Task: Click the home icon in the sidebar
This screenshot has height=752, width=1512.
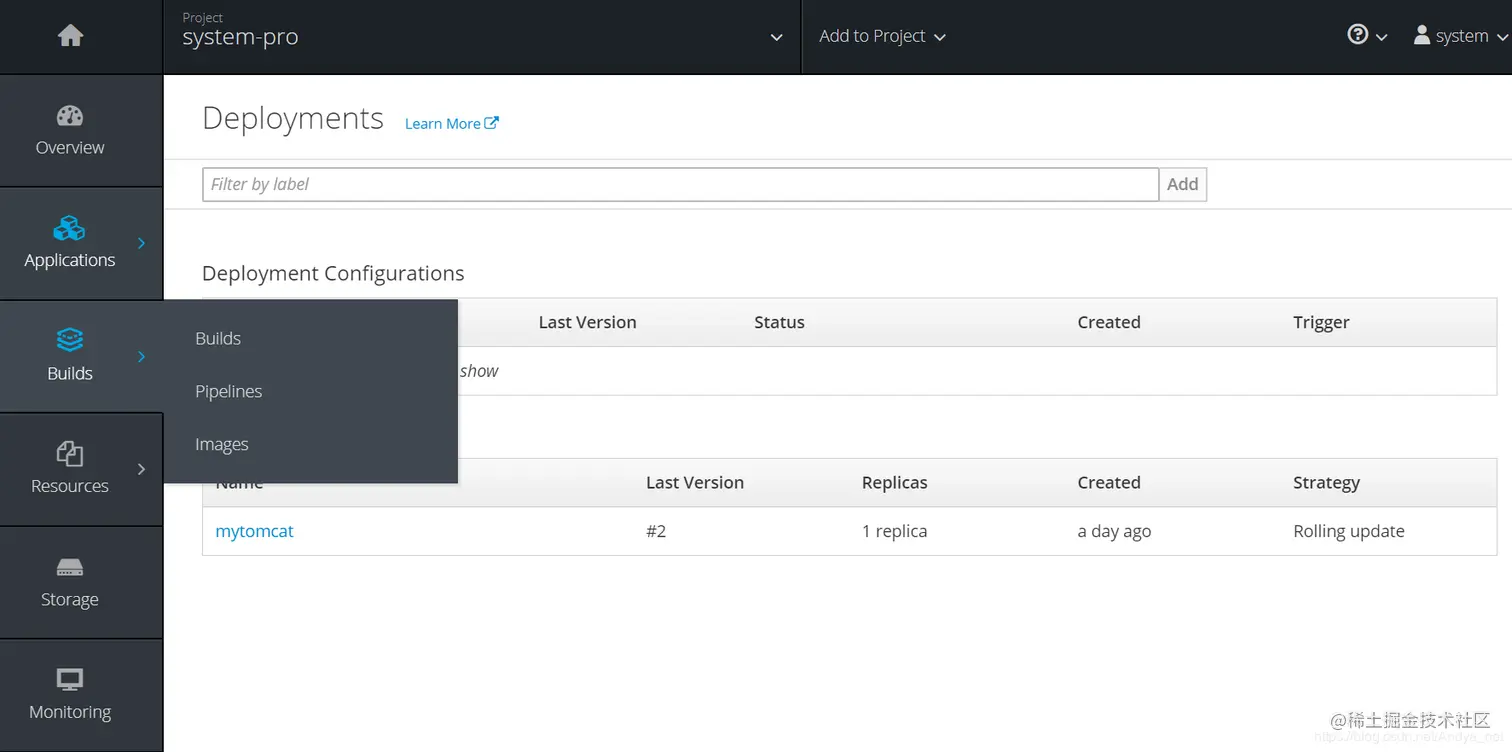Action: (69, 35)
